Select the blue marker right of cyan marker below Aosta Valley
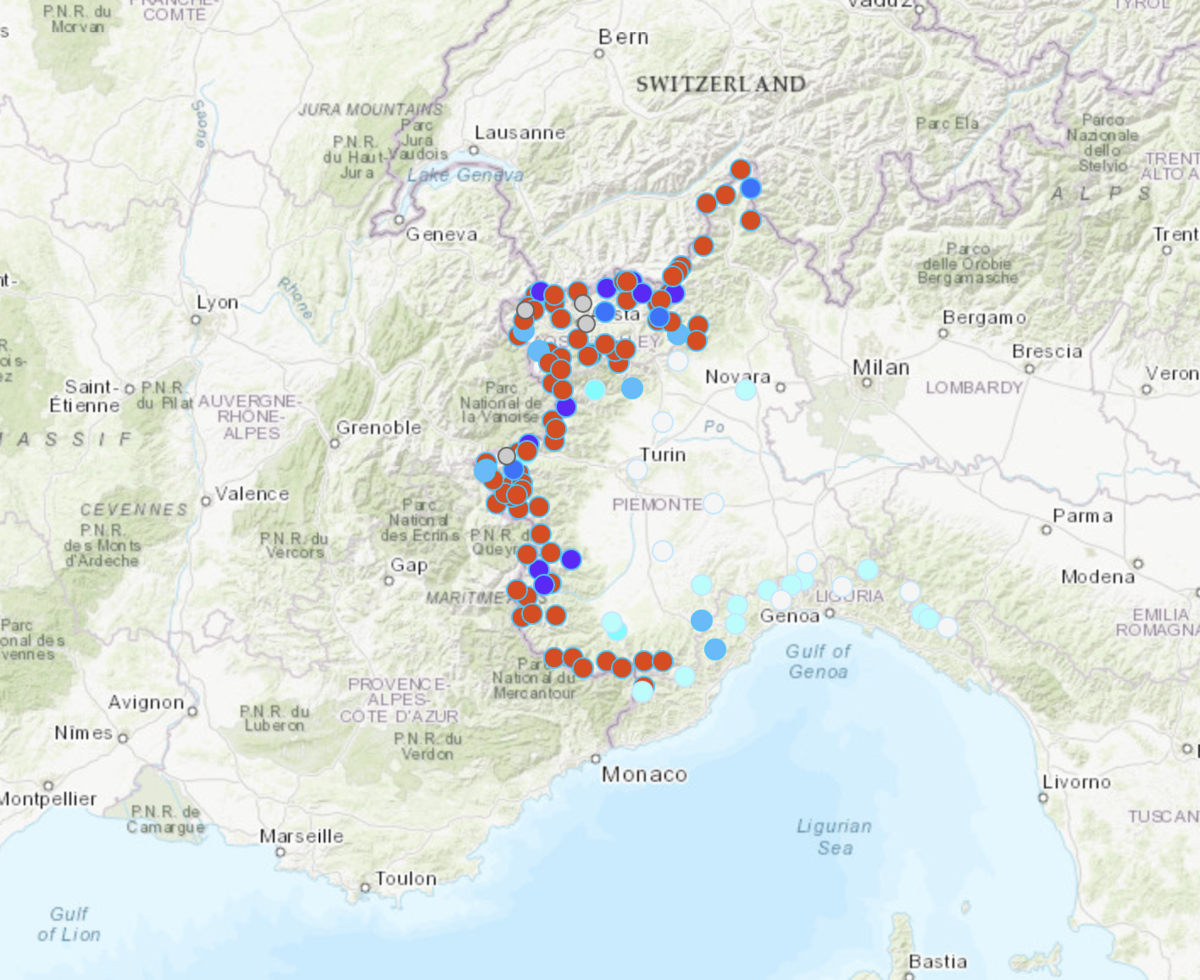The image size is (1200, 980). click(x=632, y=388)
